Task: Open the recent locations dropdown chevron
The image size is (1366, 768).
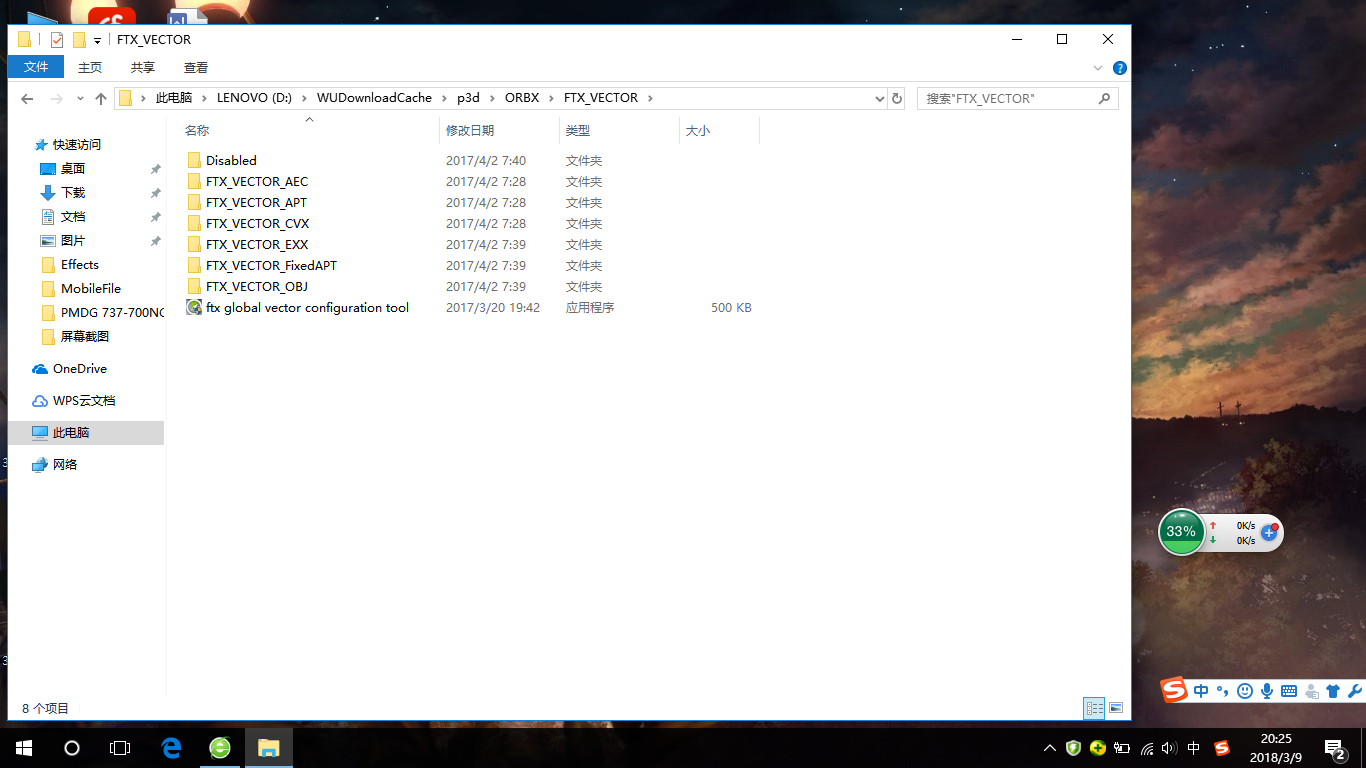Action: 80,98
